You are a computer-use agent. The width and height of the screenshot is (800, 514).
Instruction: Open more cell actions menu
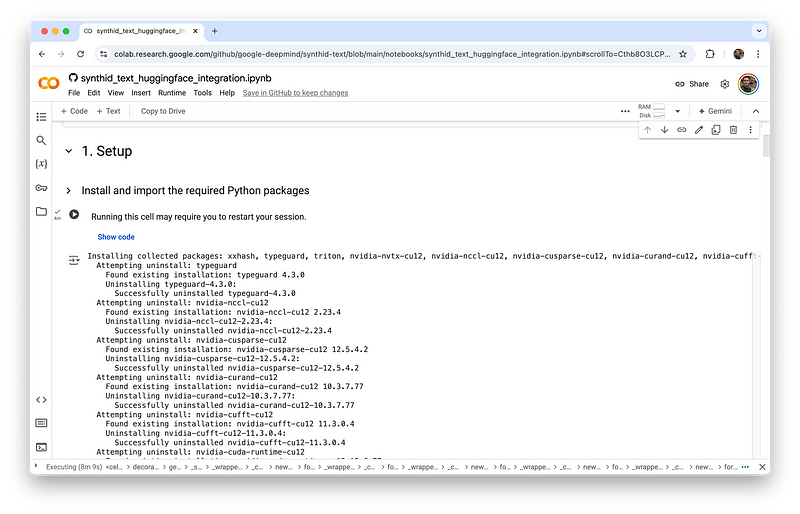tap(751, 130)
